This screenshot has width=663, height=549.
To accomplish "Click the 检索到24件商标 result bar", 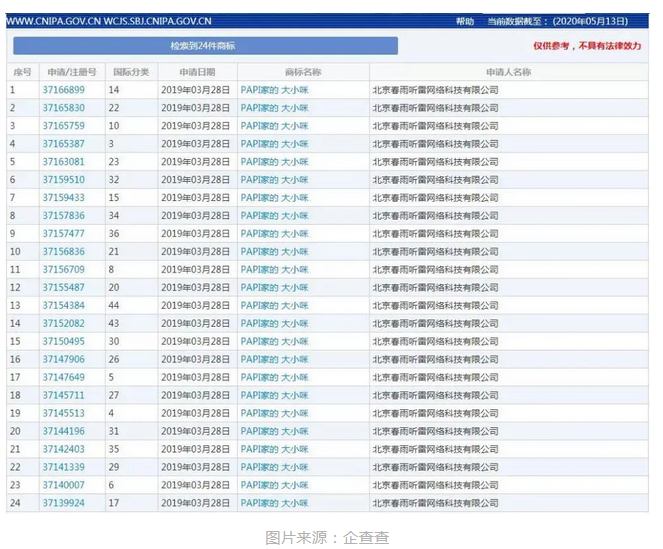I will (x=205, y=46).
